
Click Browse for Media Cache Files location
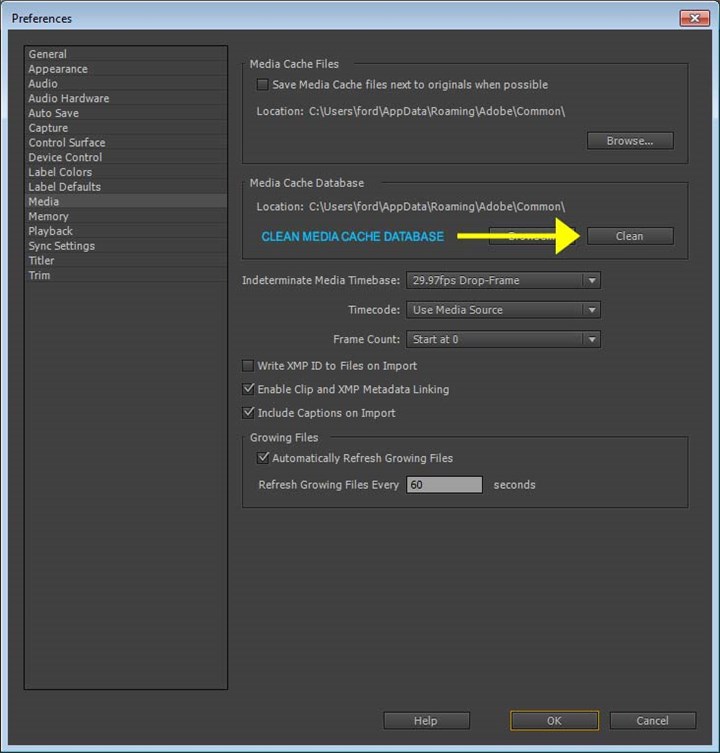tap(630, 141)
